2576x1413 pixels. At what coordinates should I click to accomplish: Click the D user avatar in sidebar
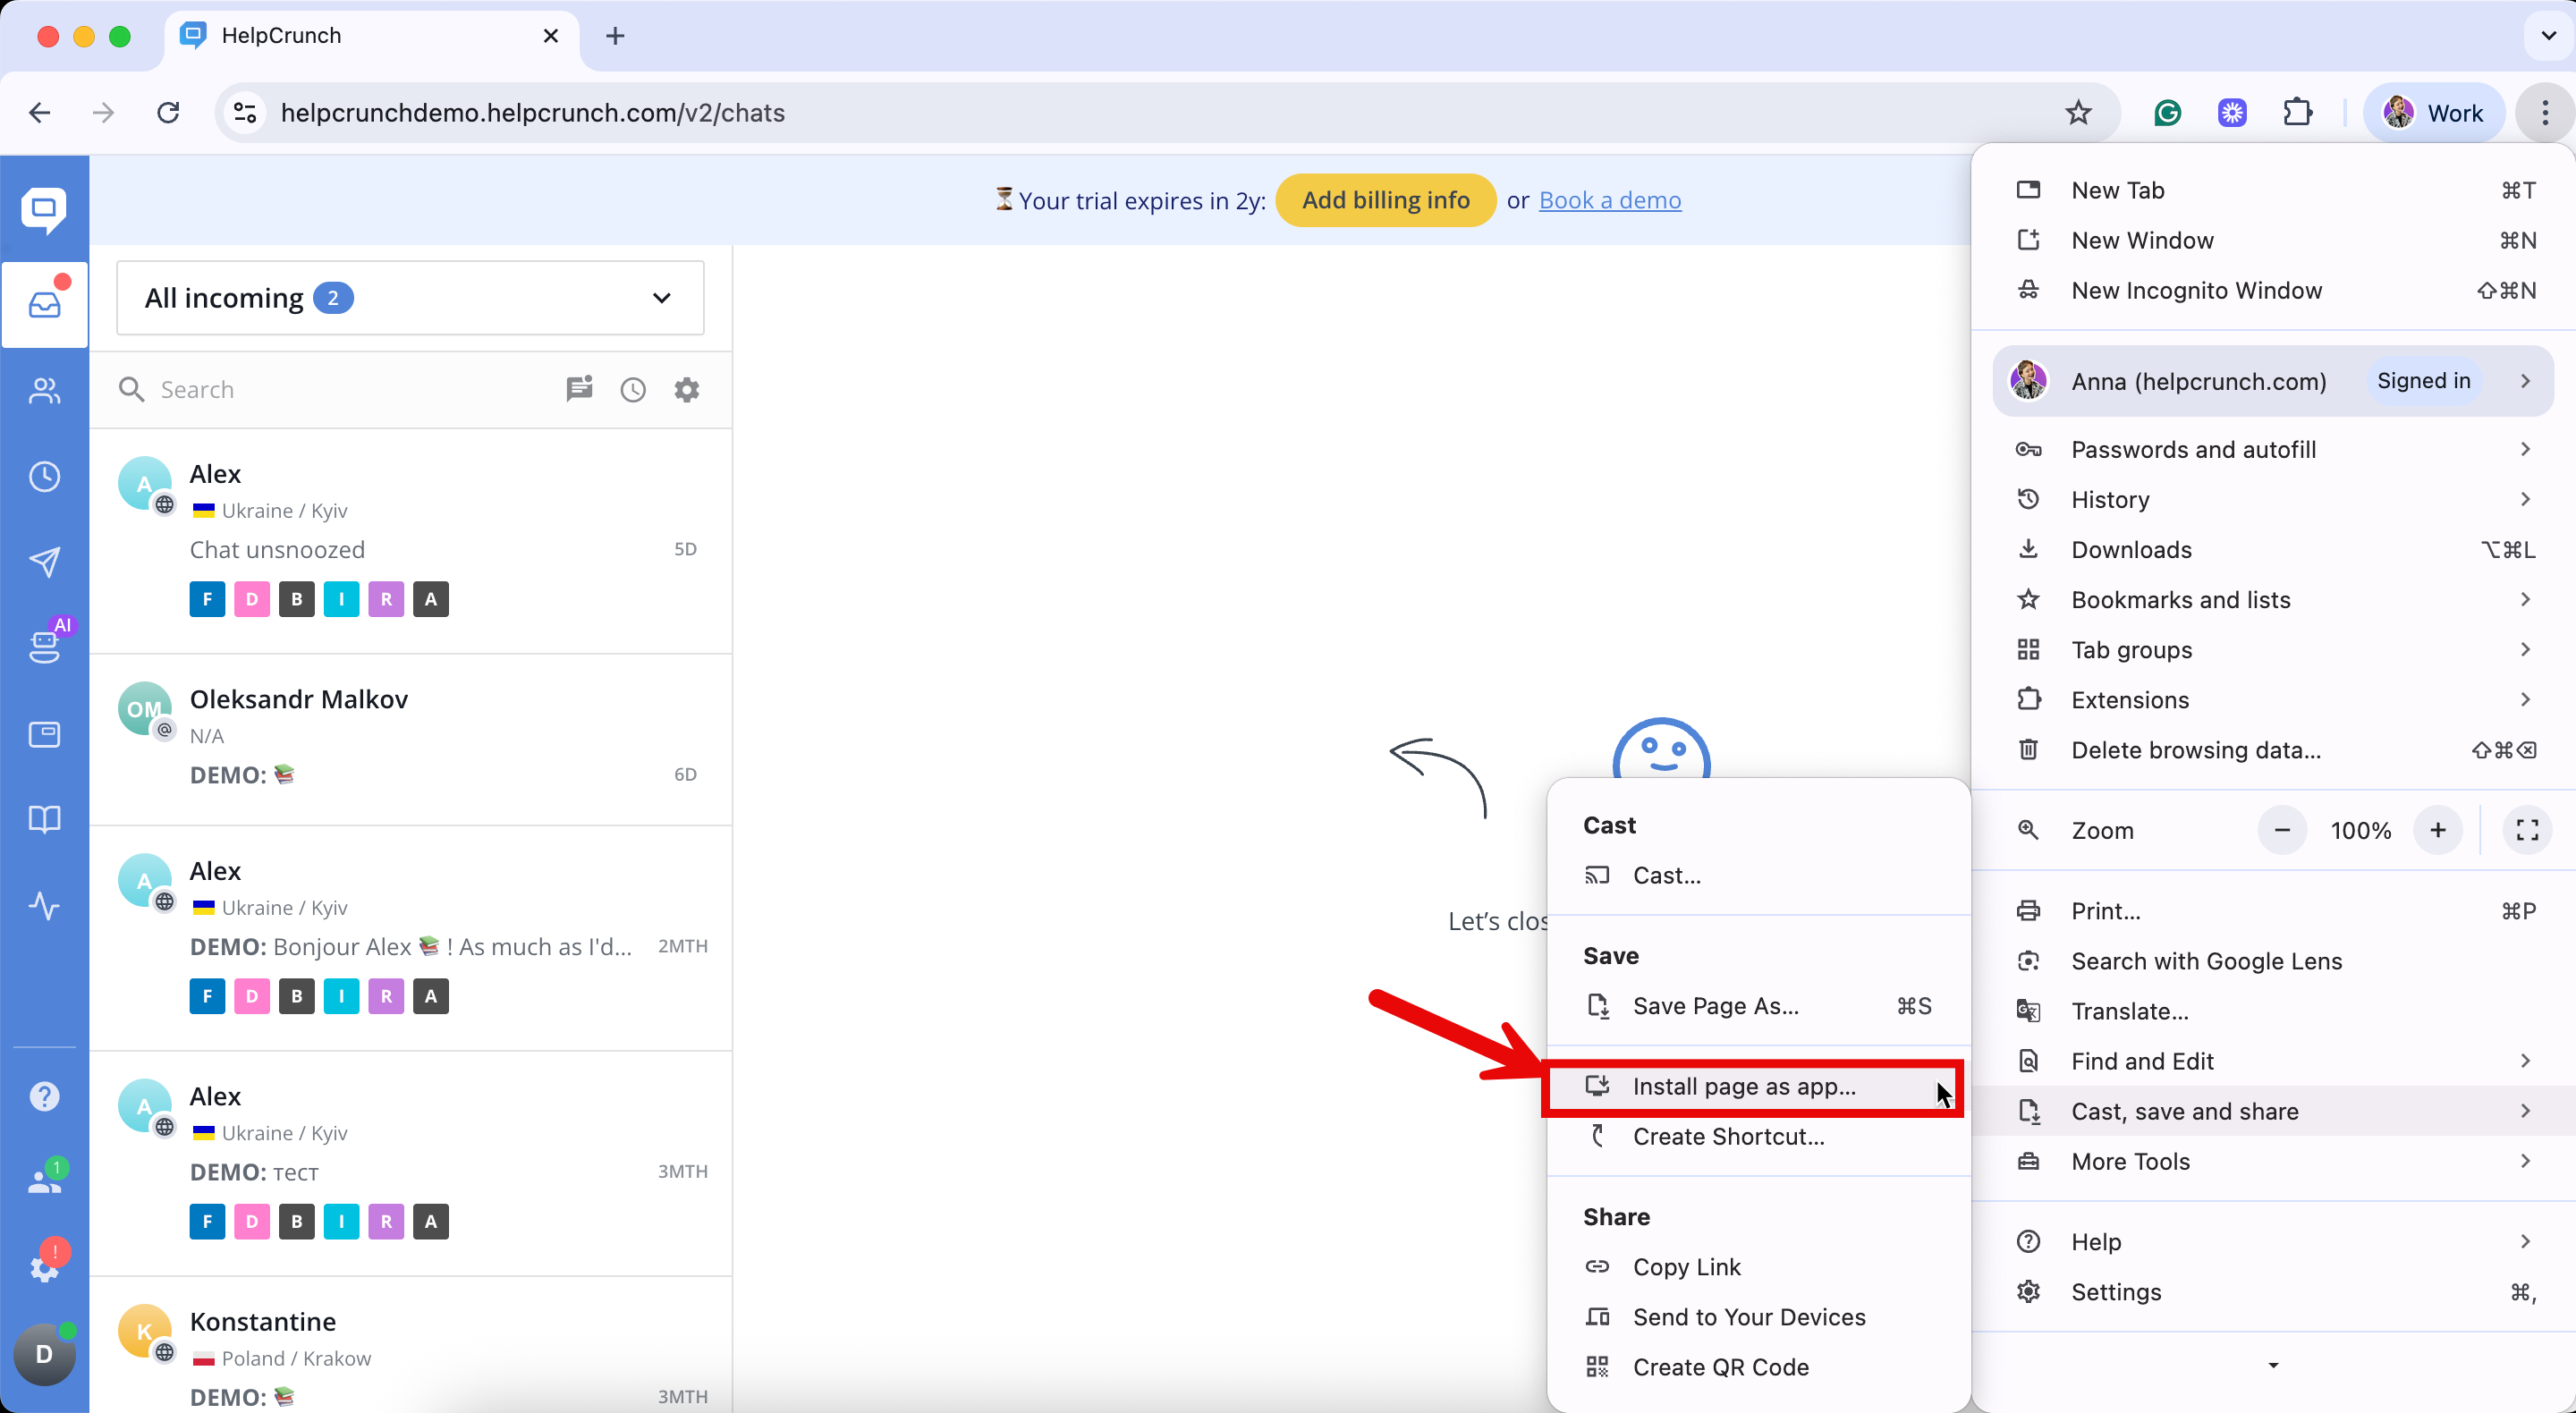coord(44,1354)
